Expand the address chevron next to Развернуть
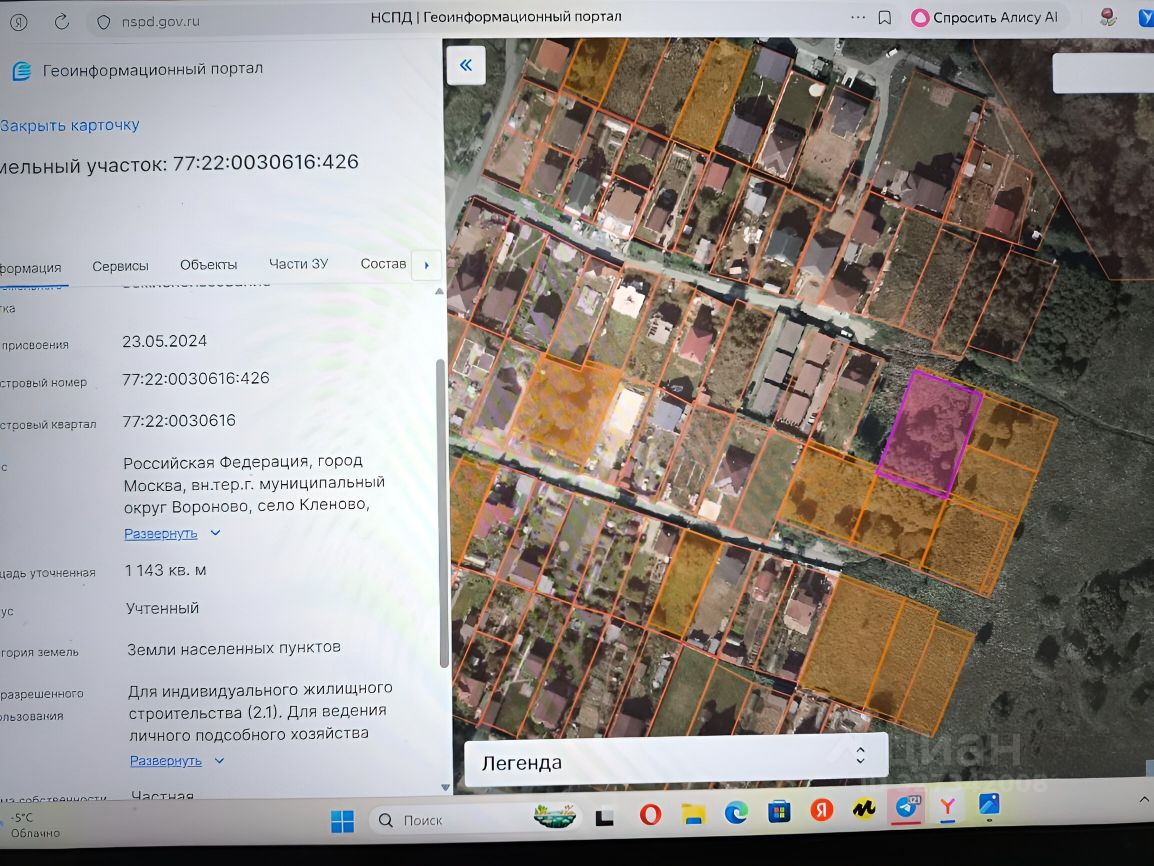Screen dimensions: 1154x866 (x=215, y=533)
